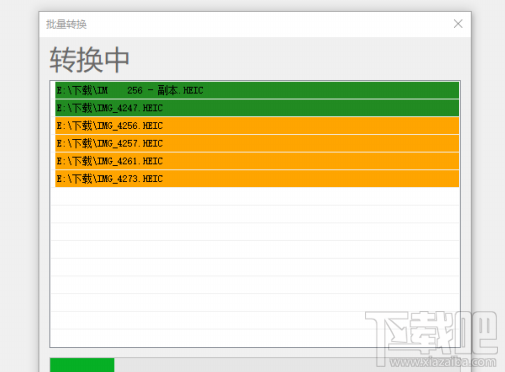
Task: Select row IMG_4257.HEIC
Action: coord(257,143)
